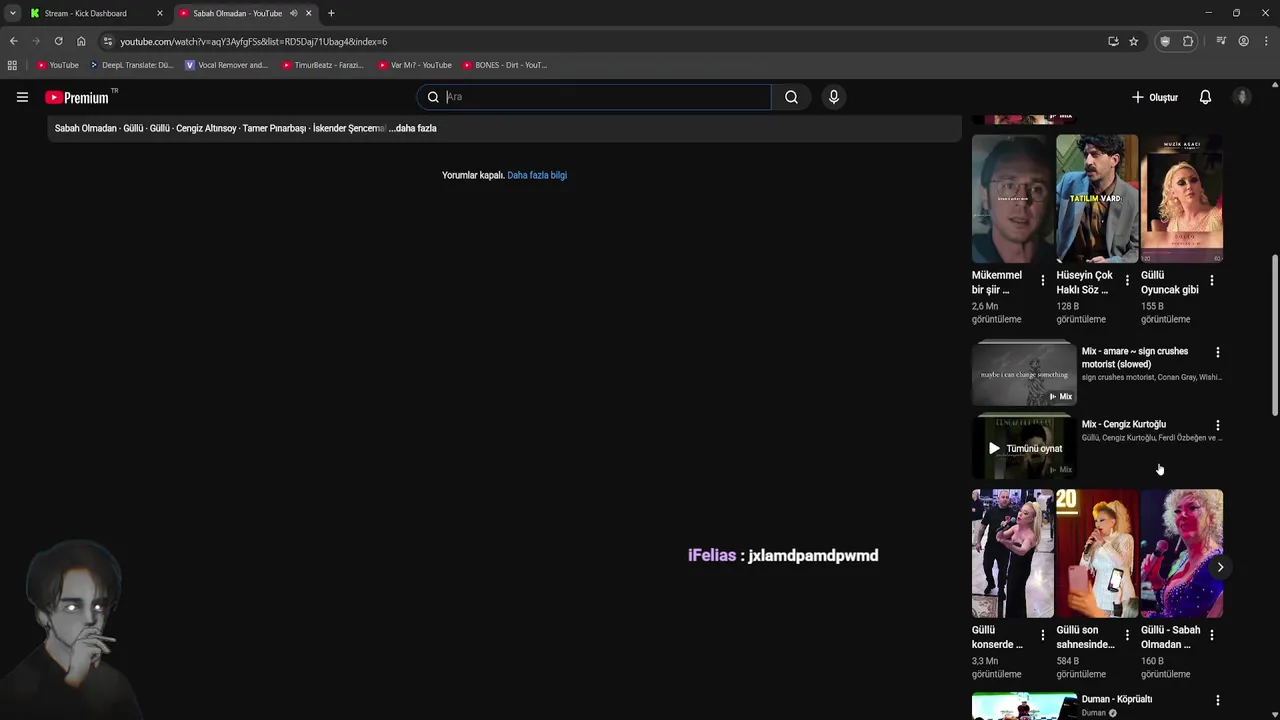
Task: Open options for Duman - Köprüaltı video
Action: [x=1217, y=700]
